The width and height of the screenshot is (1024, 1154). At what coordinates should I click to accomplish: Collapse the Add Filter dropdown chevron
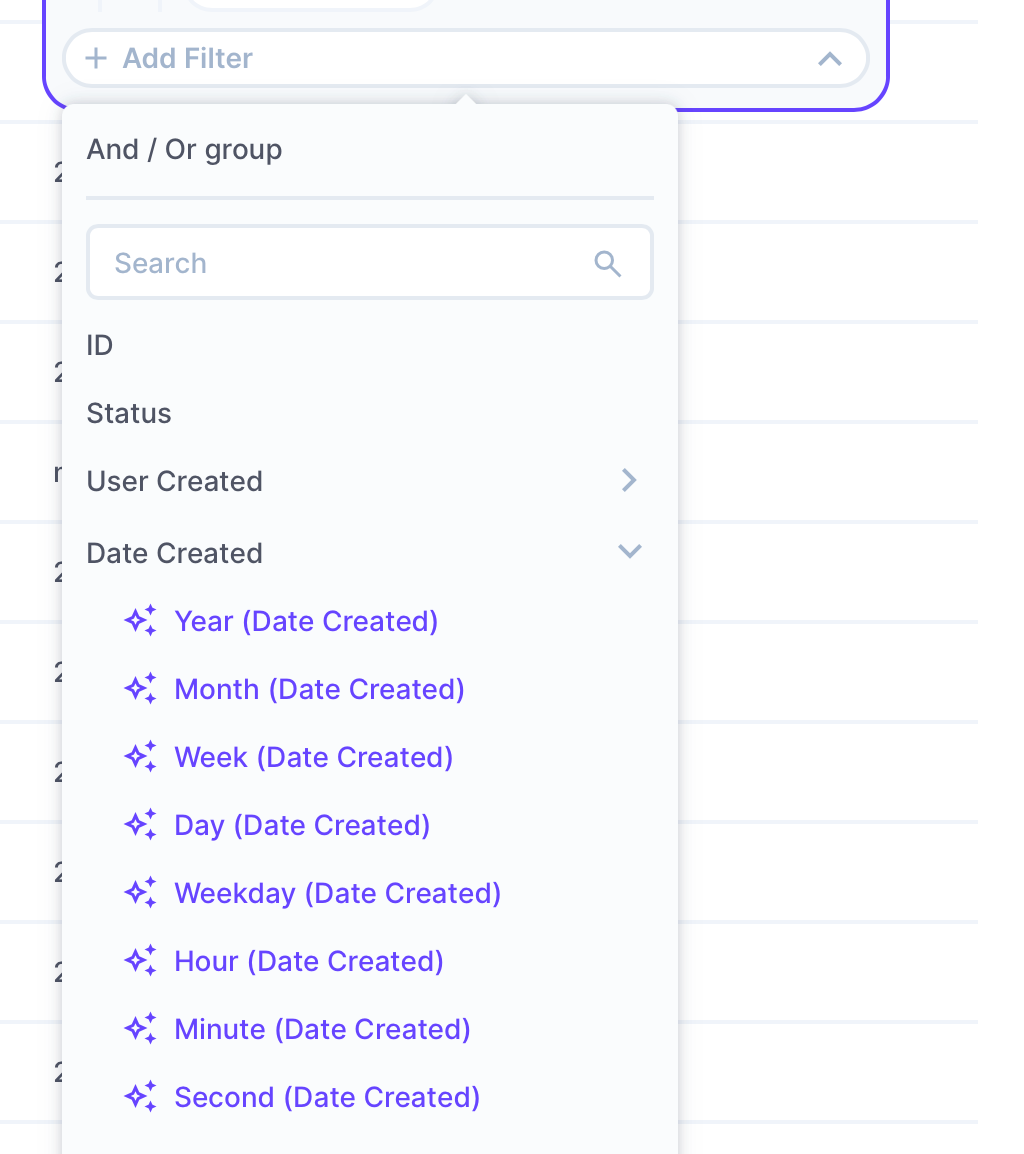[x=829, y=58]
